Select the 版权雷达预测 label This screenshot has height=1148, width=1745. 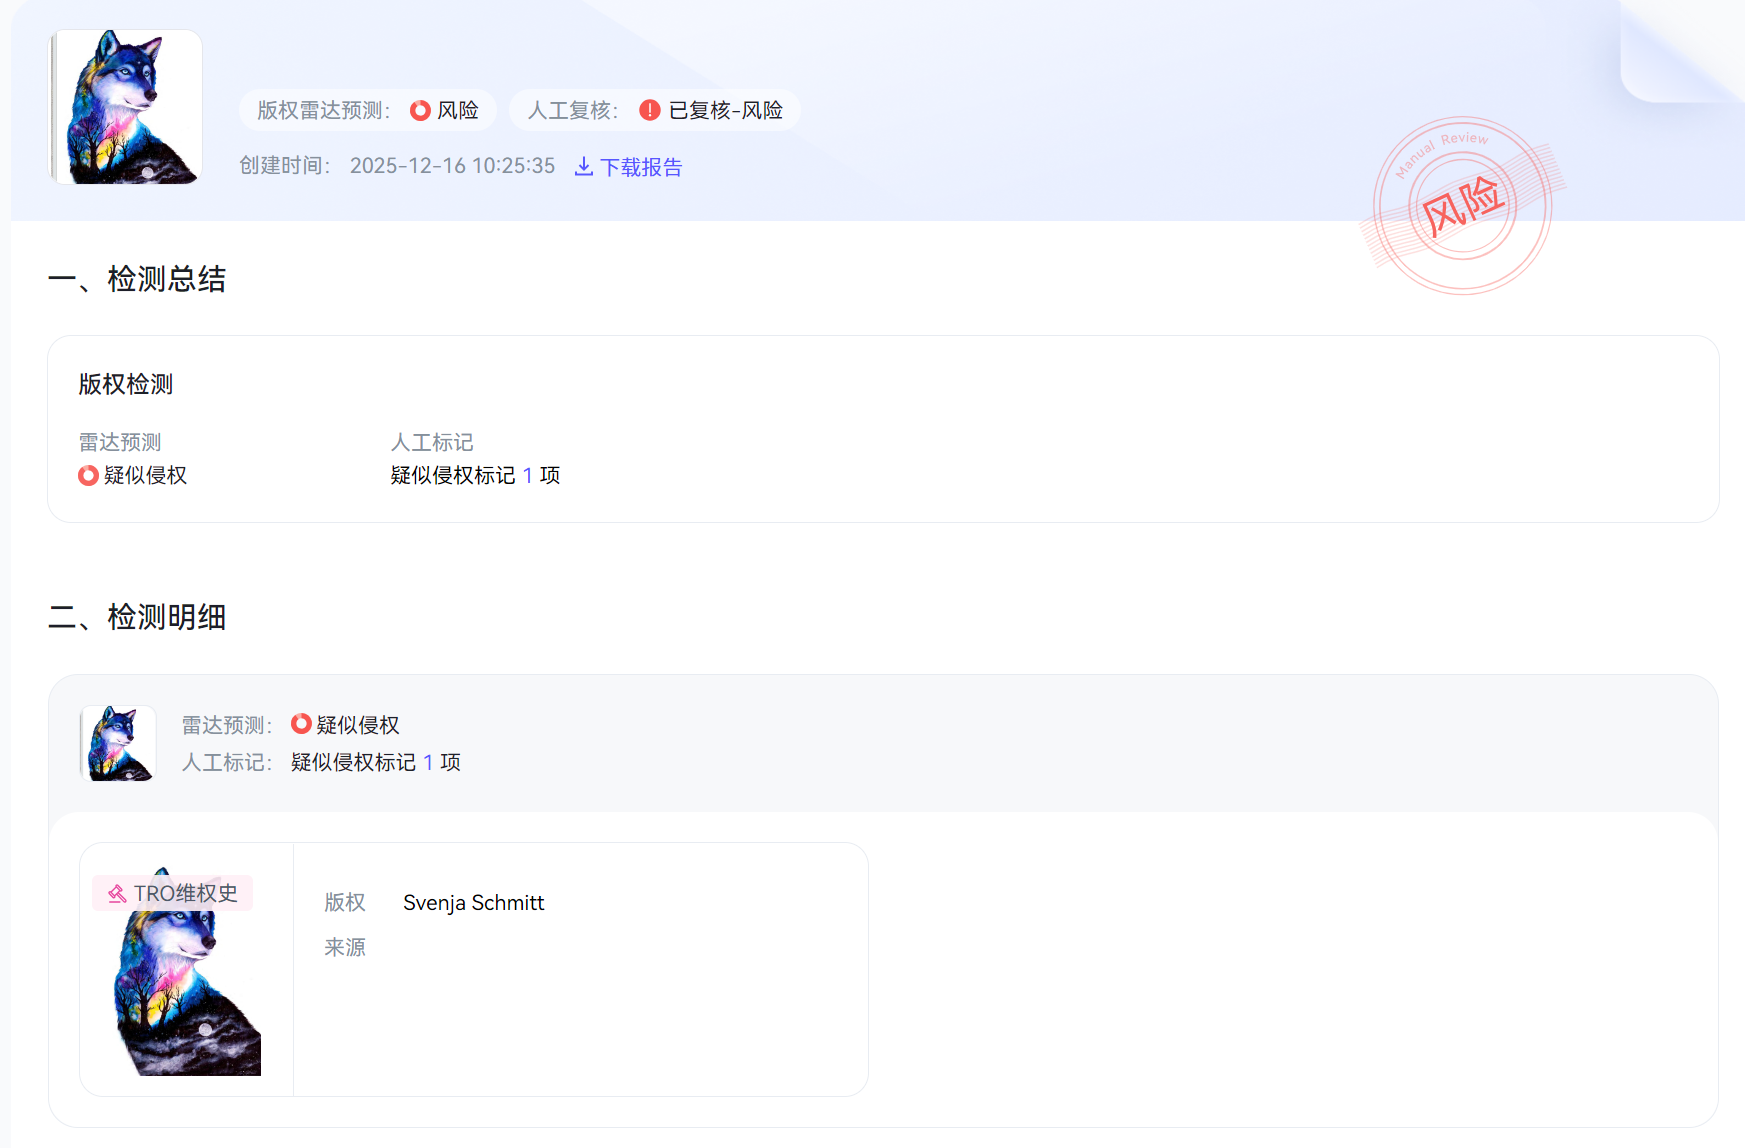click(x=323, y=110)
